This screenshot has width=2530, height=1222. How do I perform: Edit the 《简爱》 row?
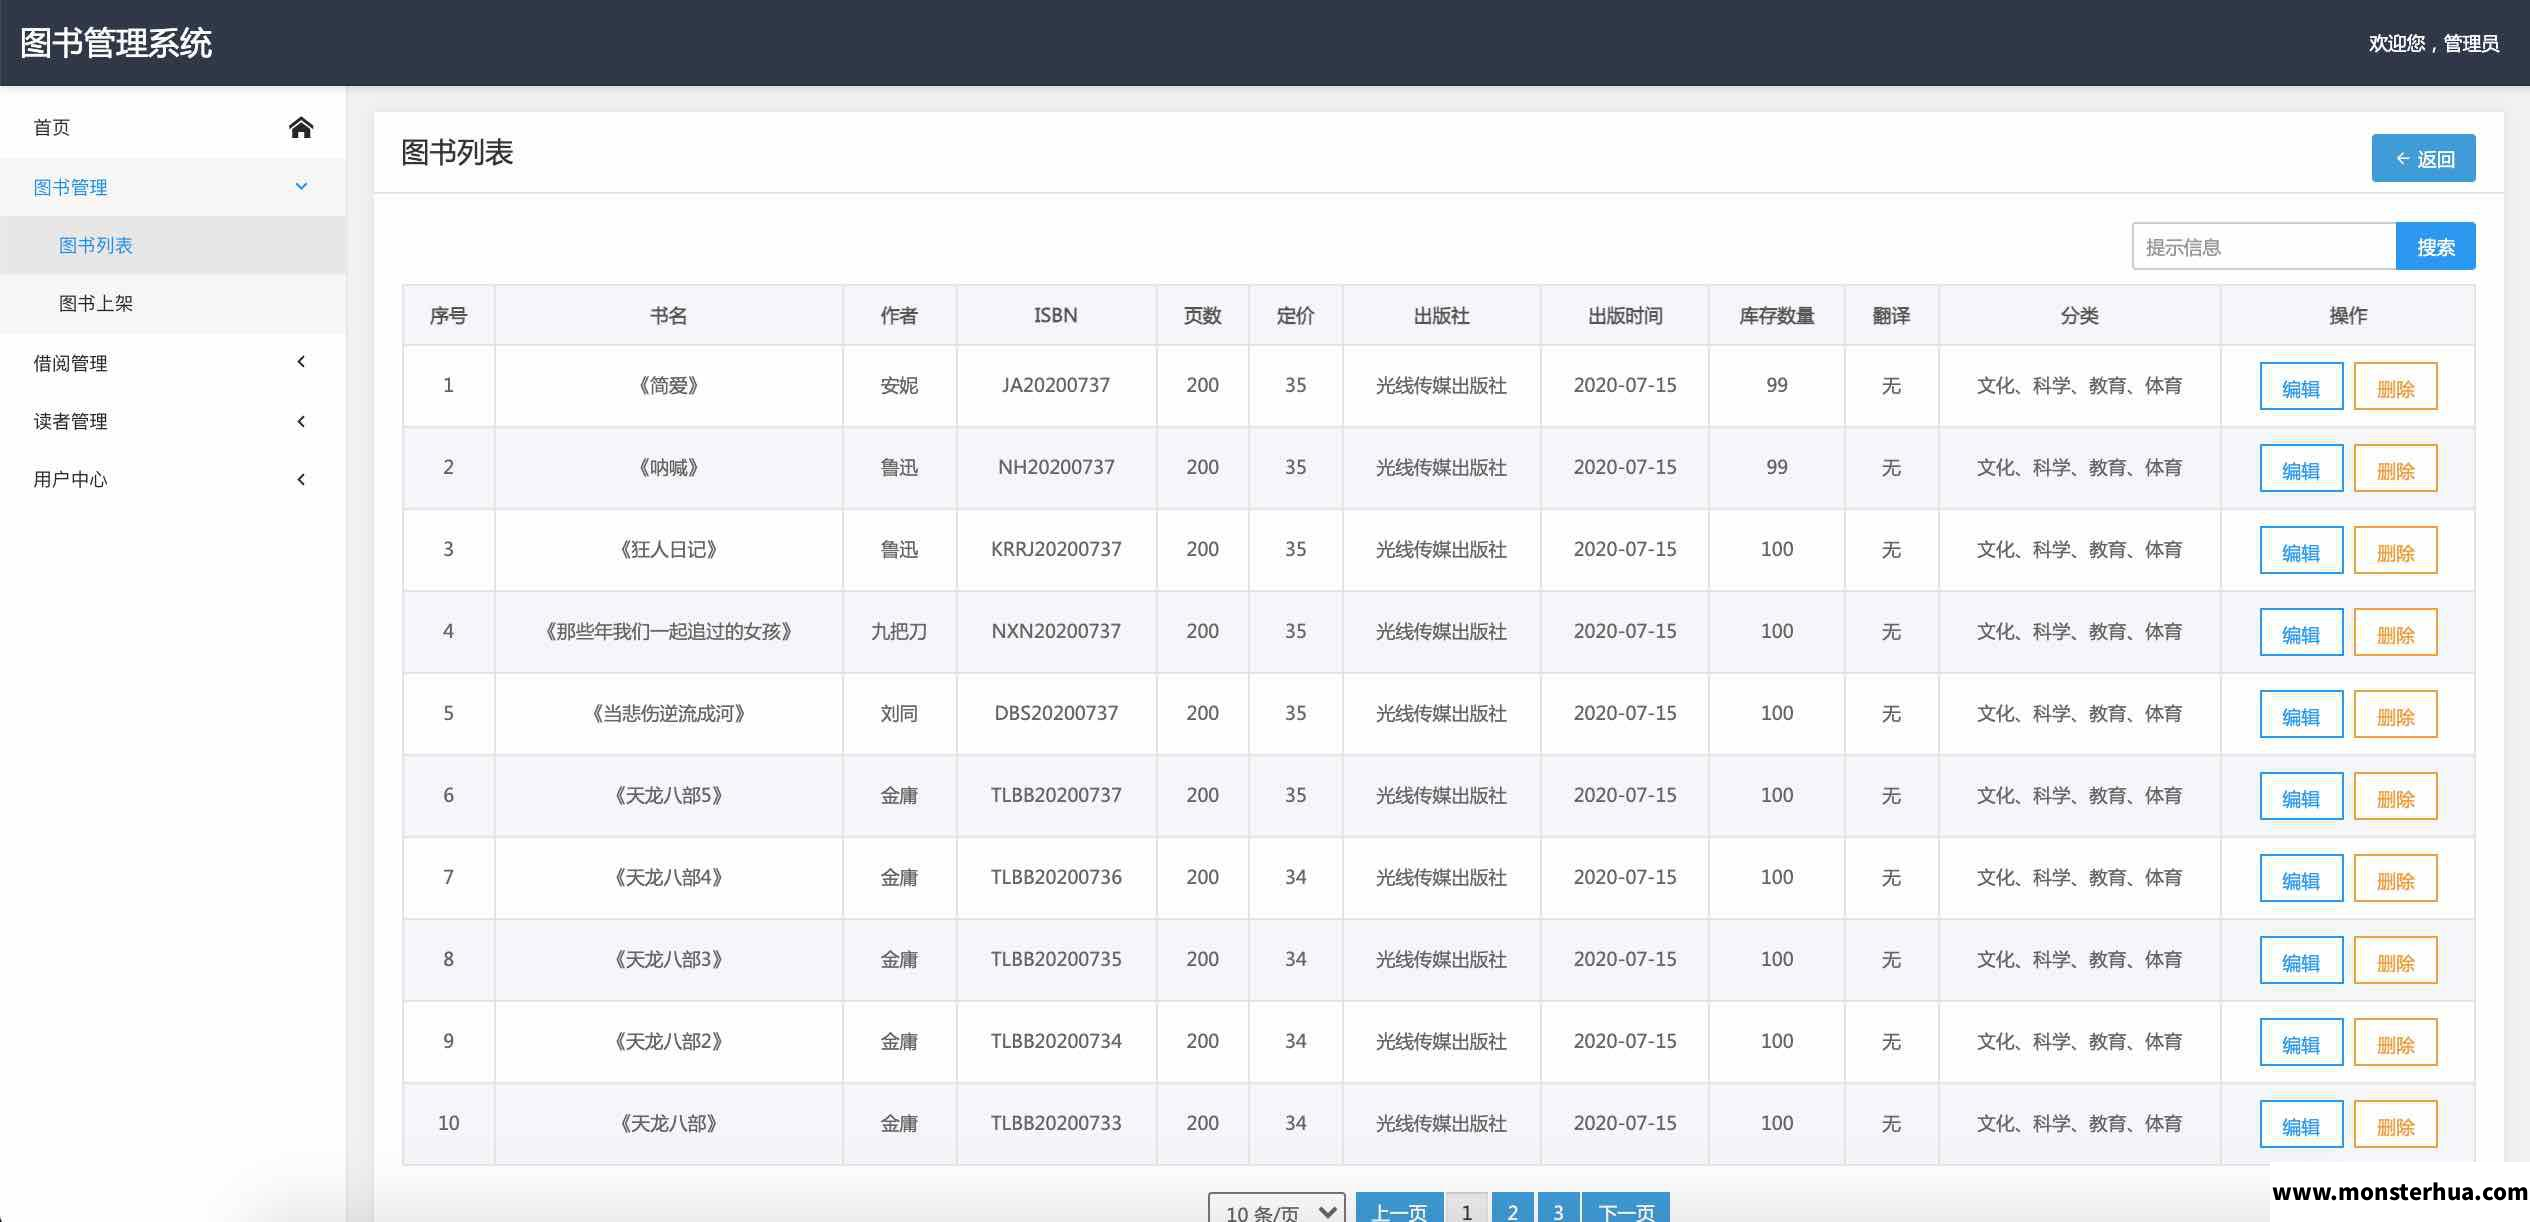tap(2301, 386)
